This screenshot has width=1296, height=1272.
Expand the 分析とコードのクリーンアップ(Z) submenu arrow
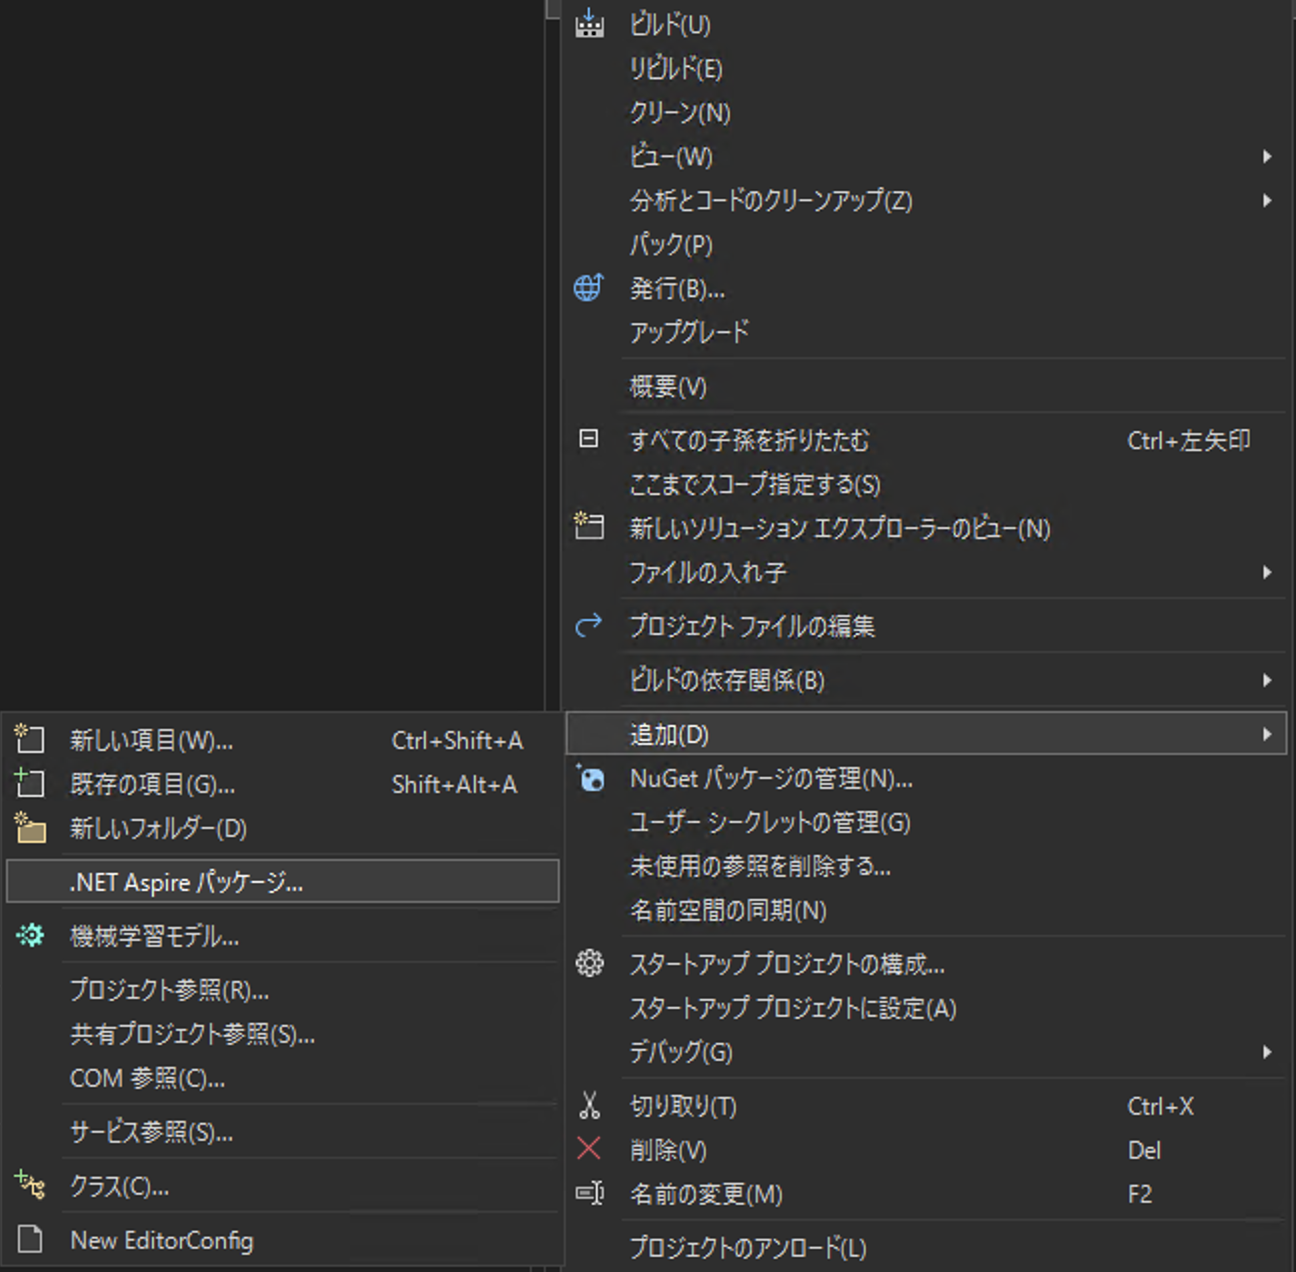tap(1267, 200)
